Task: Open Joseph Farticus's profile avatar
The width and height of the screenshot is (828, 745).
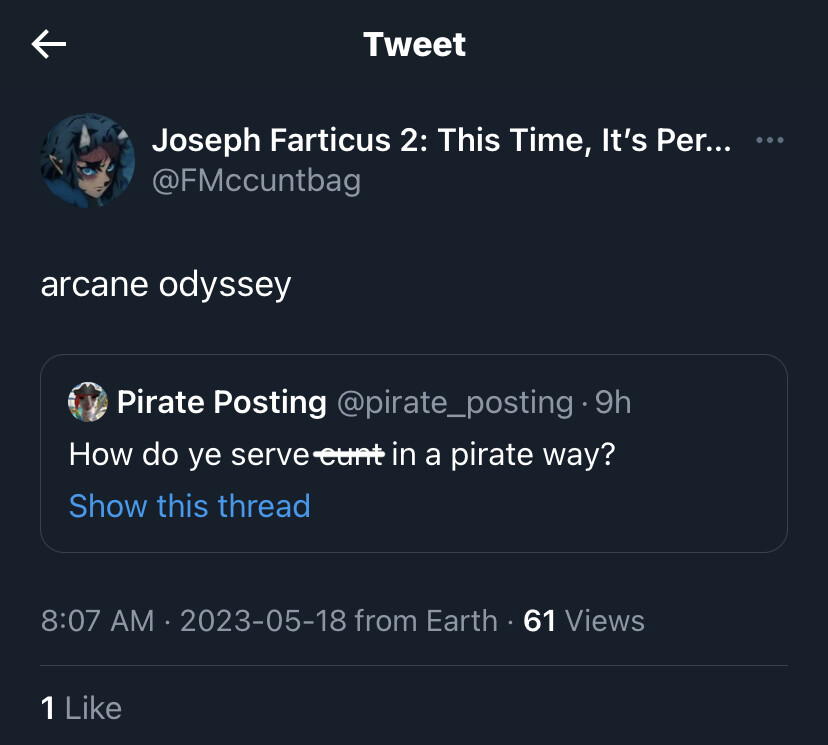Action: [x=88, y=161]
